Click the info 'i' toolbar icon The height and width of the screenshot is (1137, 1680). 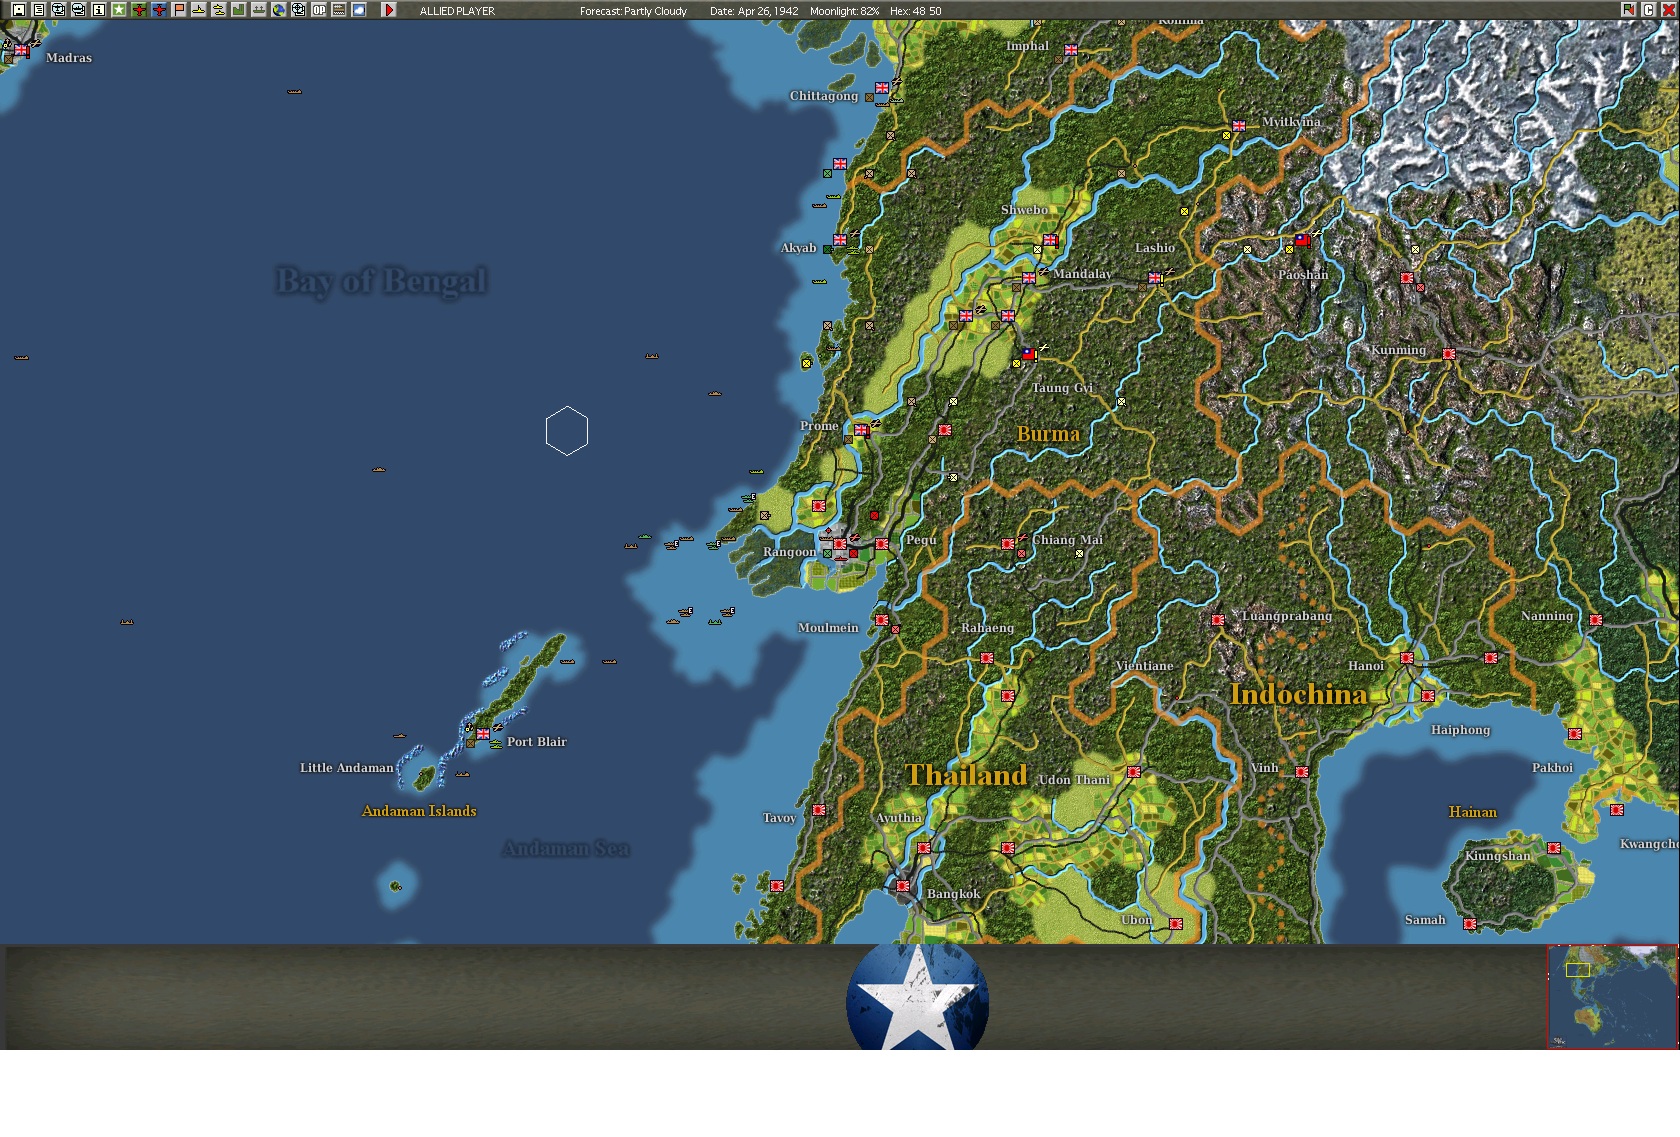(99, 10)
